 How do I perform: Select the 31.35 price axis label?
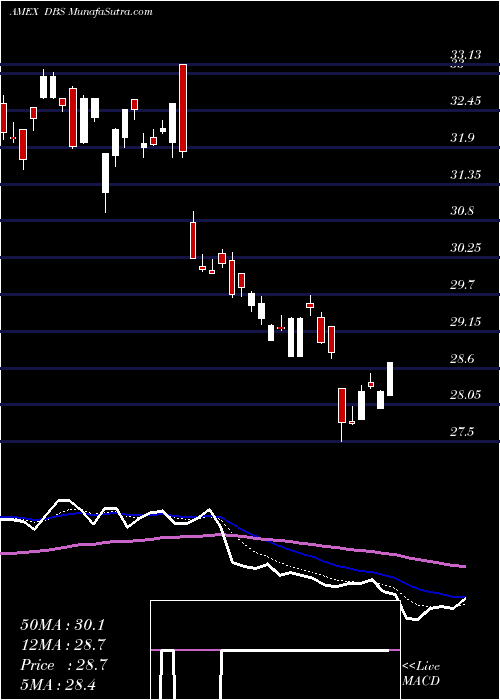[x=465, y=175]
